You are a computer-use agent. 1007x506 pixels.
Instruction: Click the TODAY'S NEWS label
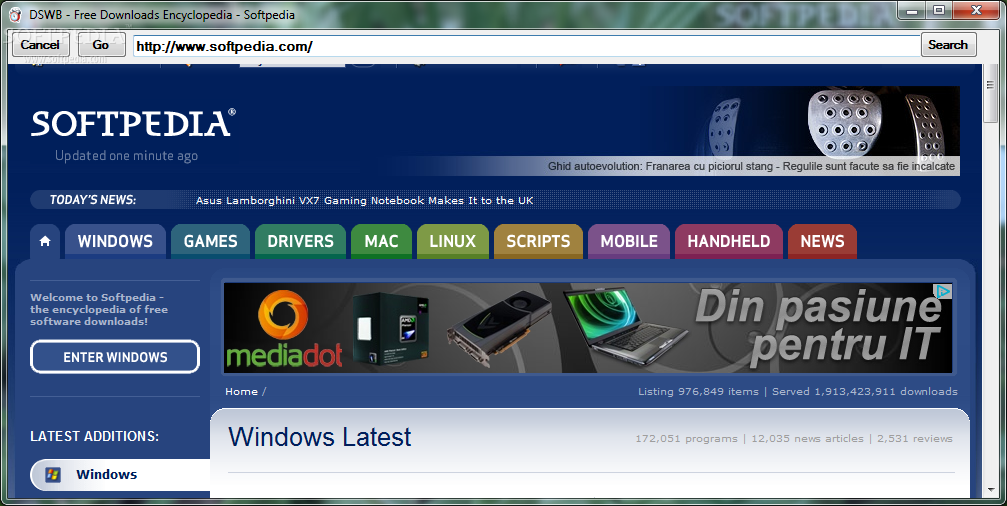(93, 200)
